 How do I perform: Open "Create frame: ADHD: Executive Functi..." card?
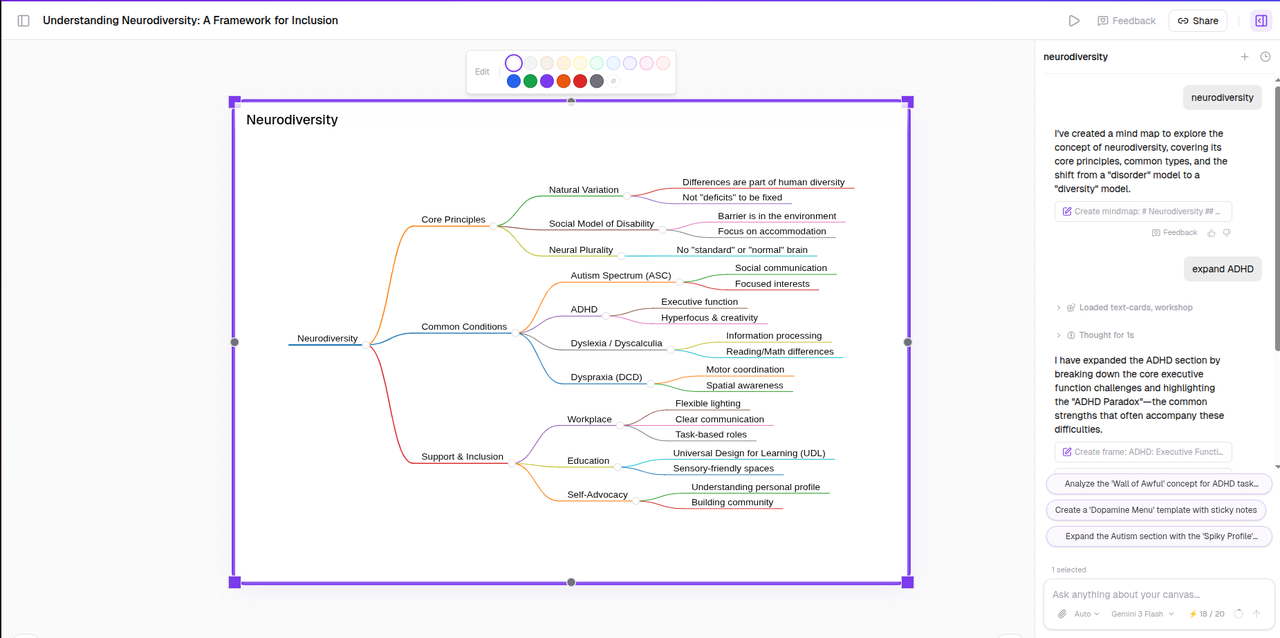[1143, 452]
